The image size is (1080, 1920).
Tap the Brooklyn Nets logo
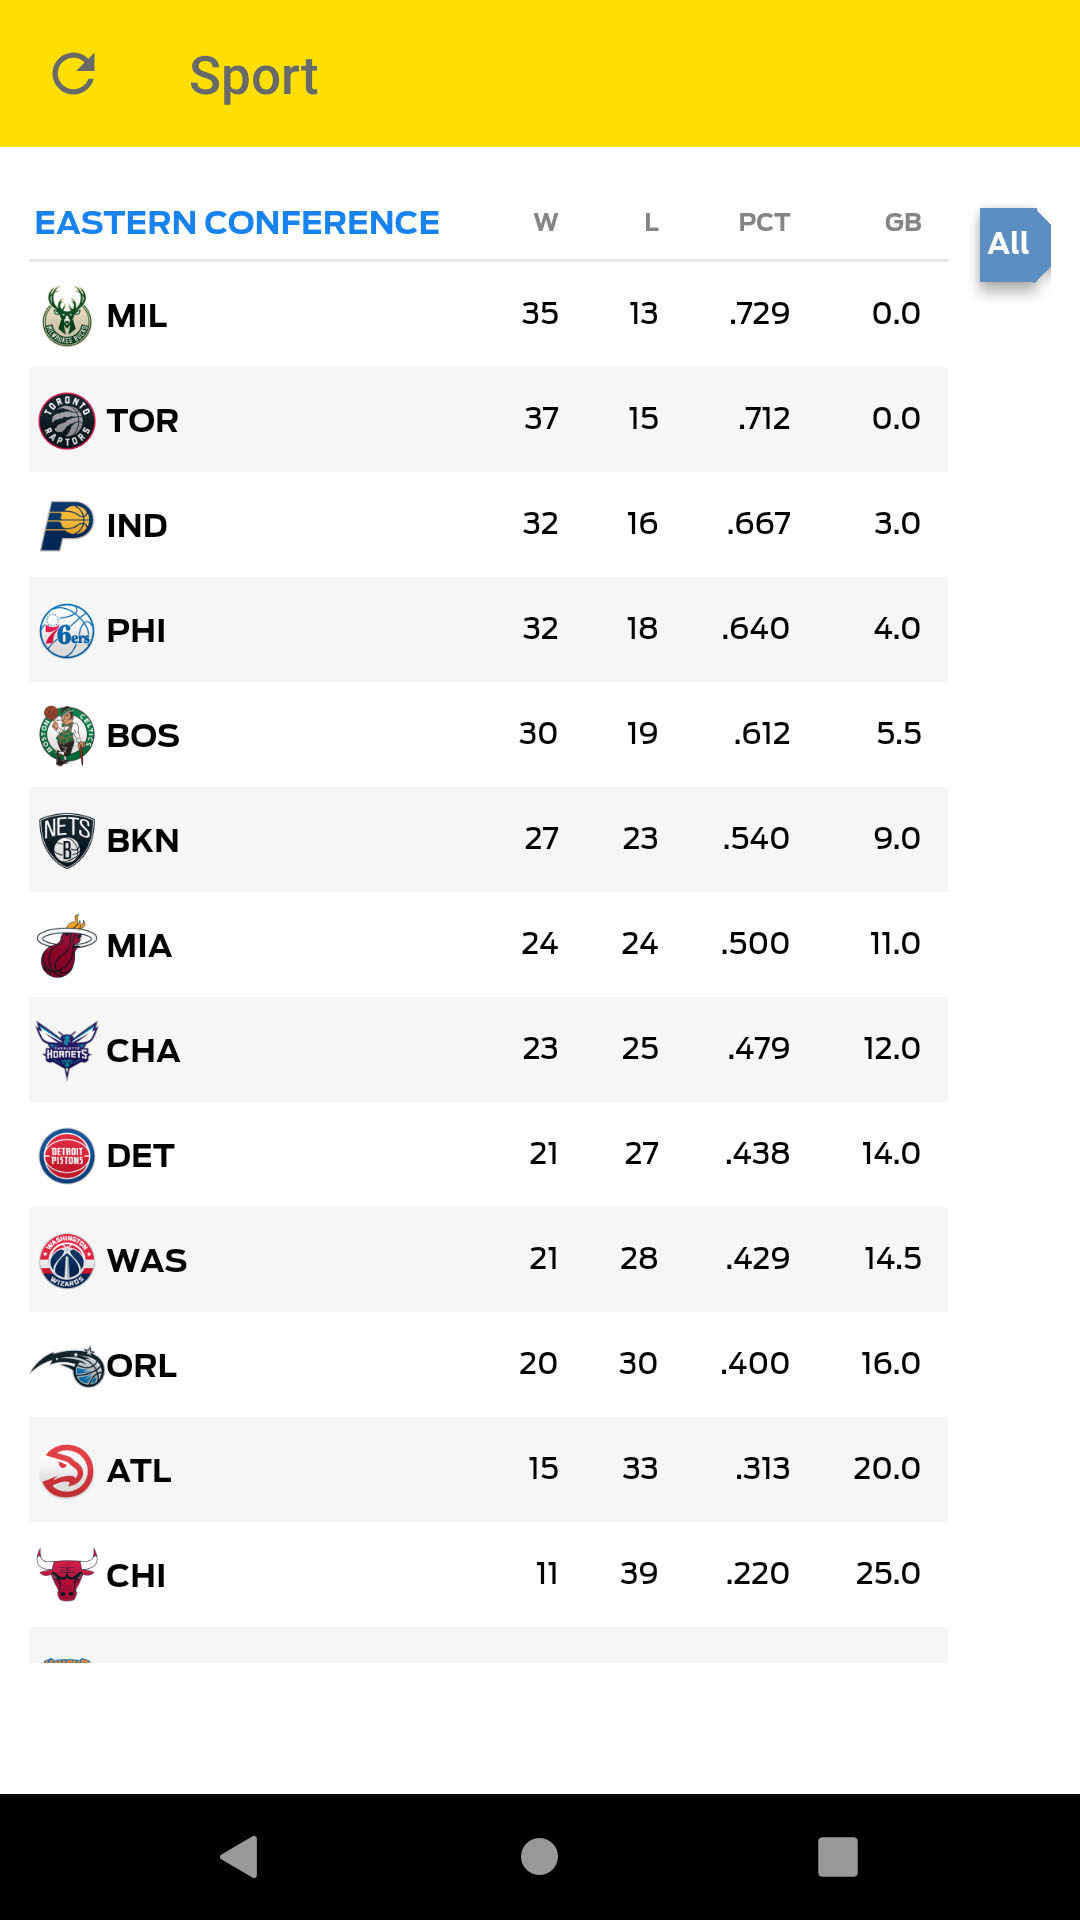tap(67, 841)
